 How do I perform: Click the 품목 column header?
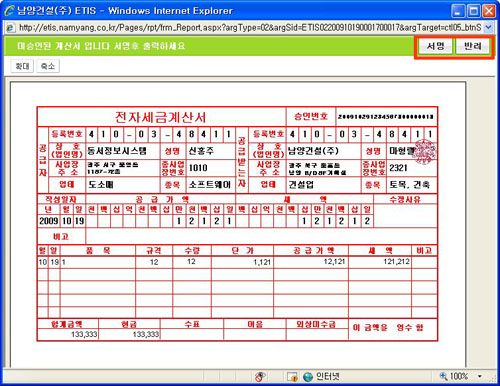click(x=98, y=251)
